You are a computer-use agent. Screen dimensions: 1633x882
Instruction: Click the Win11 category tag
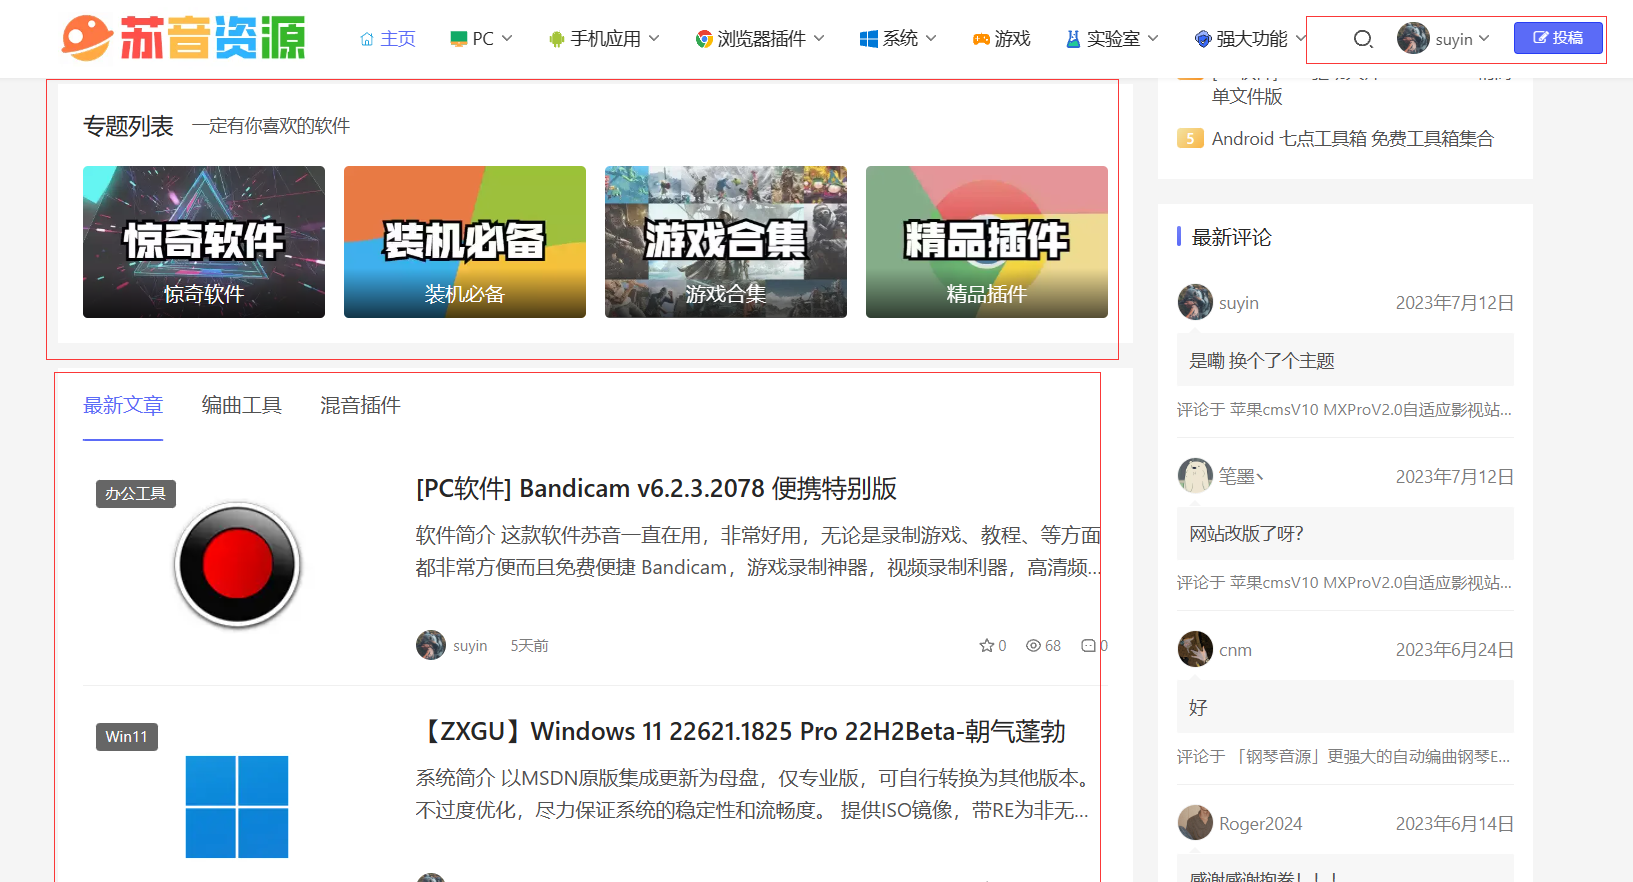point(127,737)
